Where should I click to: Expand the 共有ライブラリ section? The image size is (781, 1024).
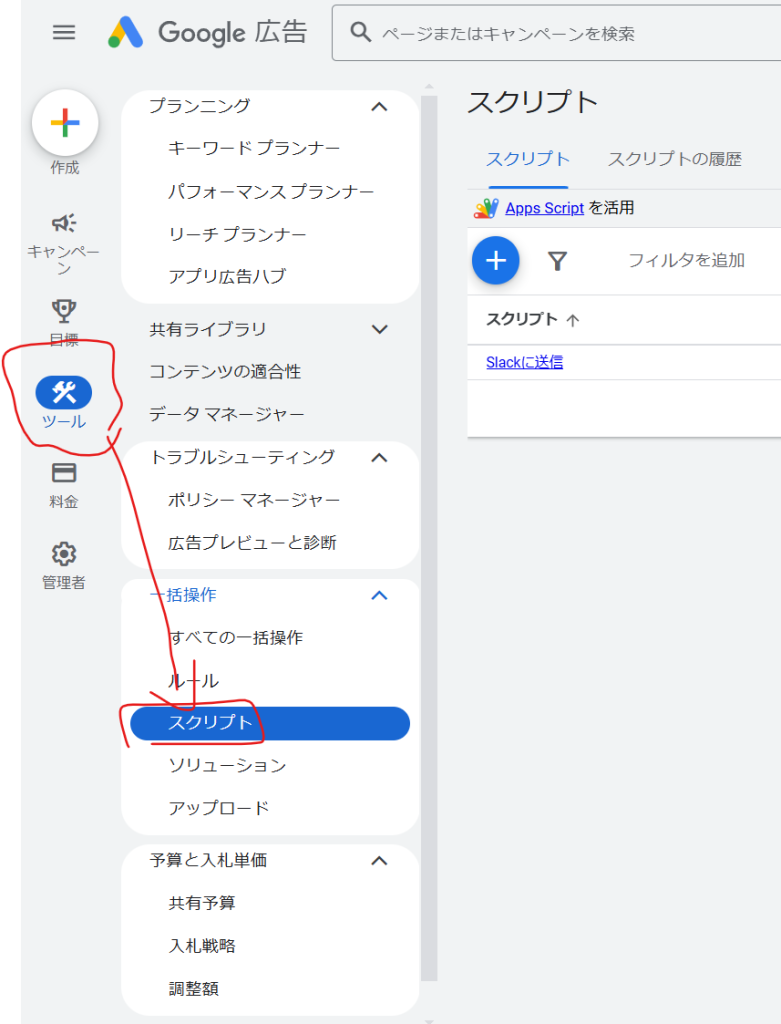click(x=379, y=329)
